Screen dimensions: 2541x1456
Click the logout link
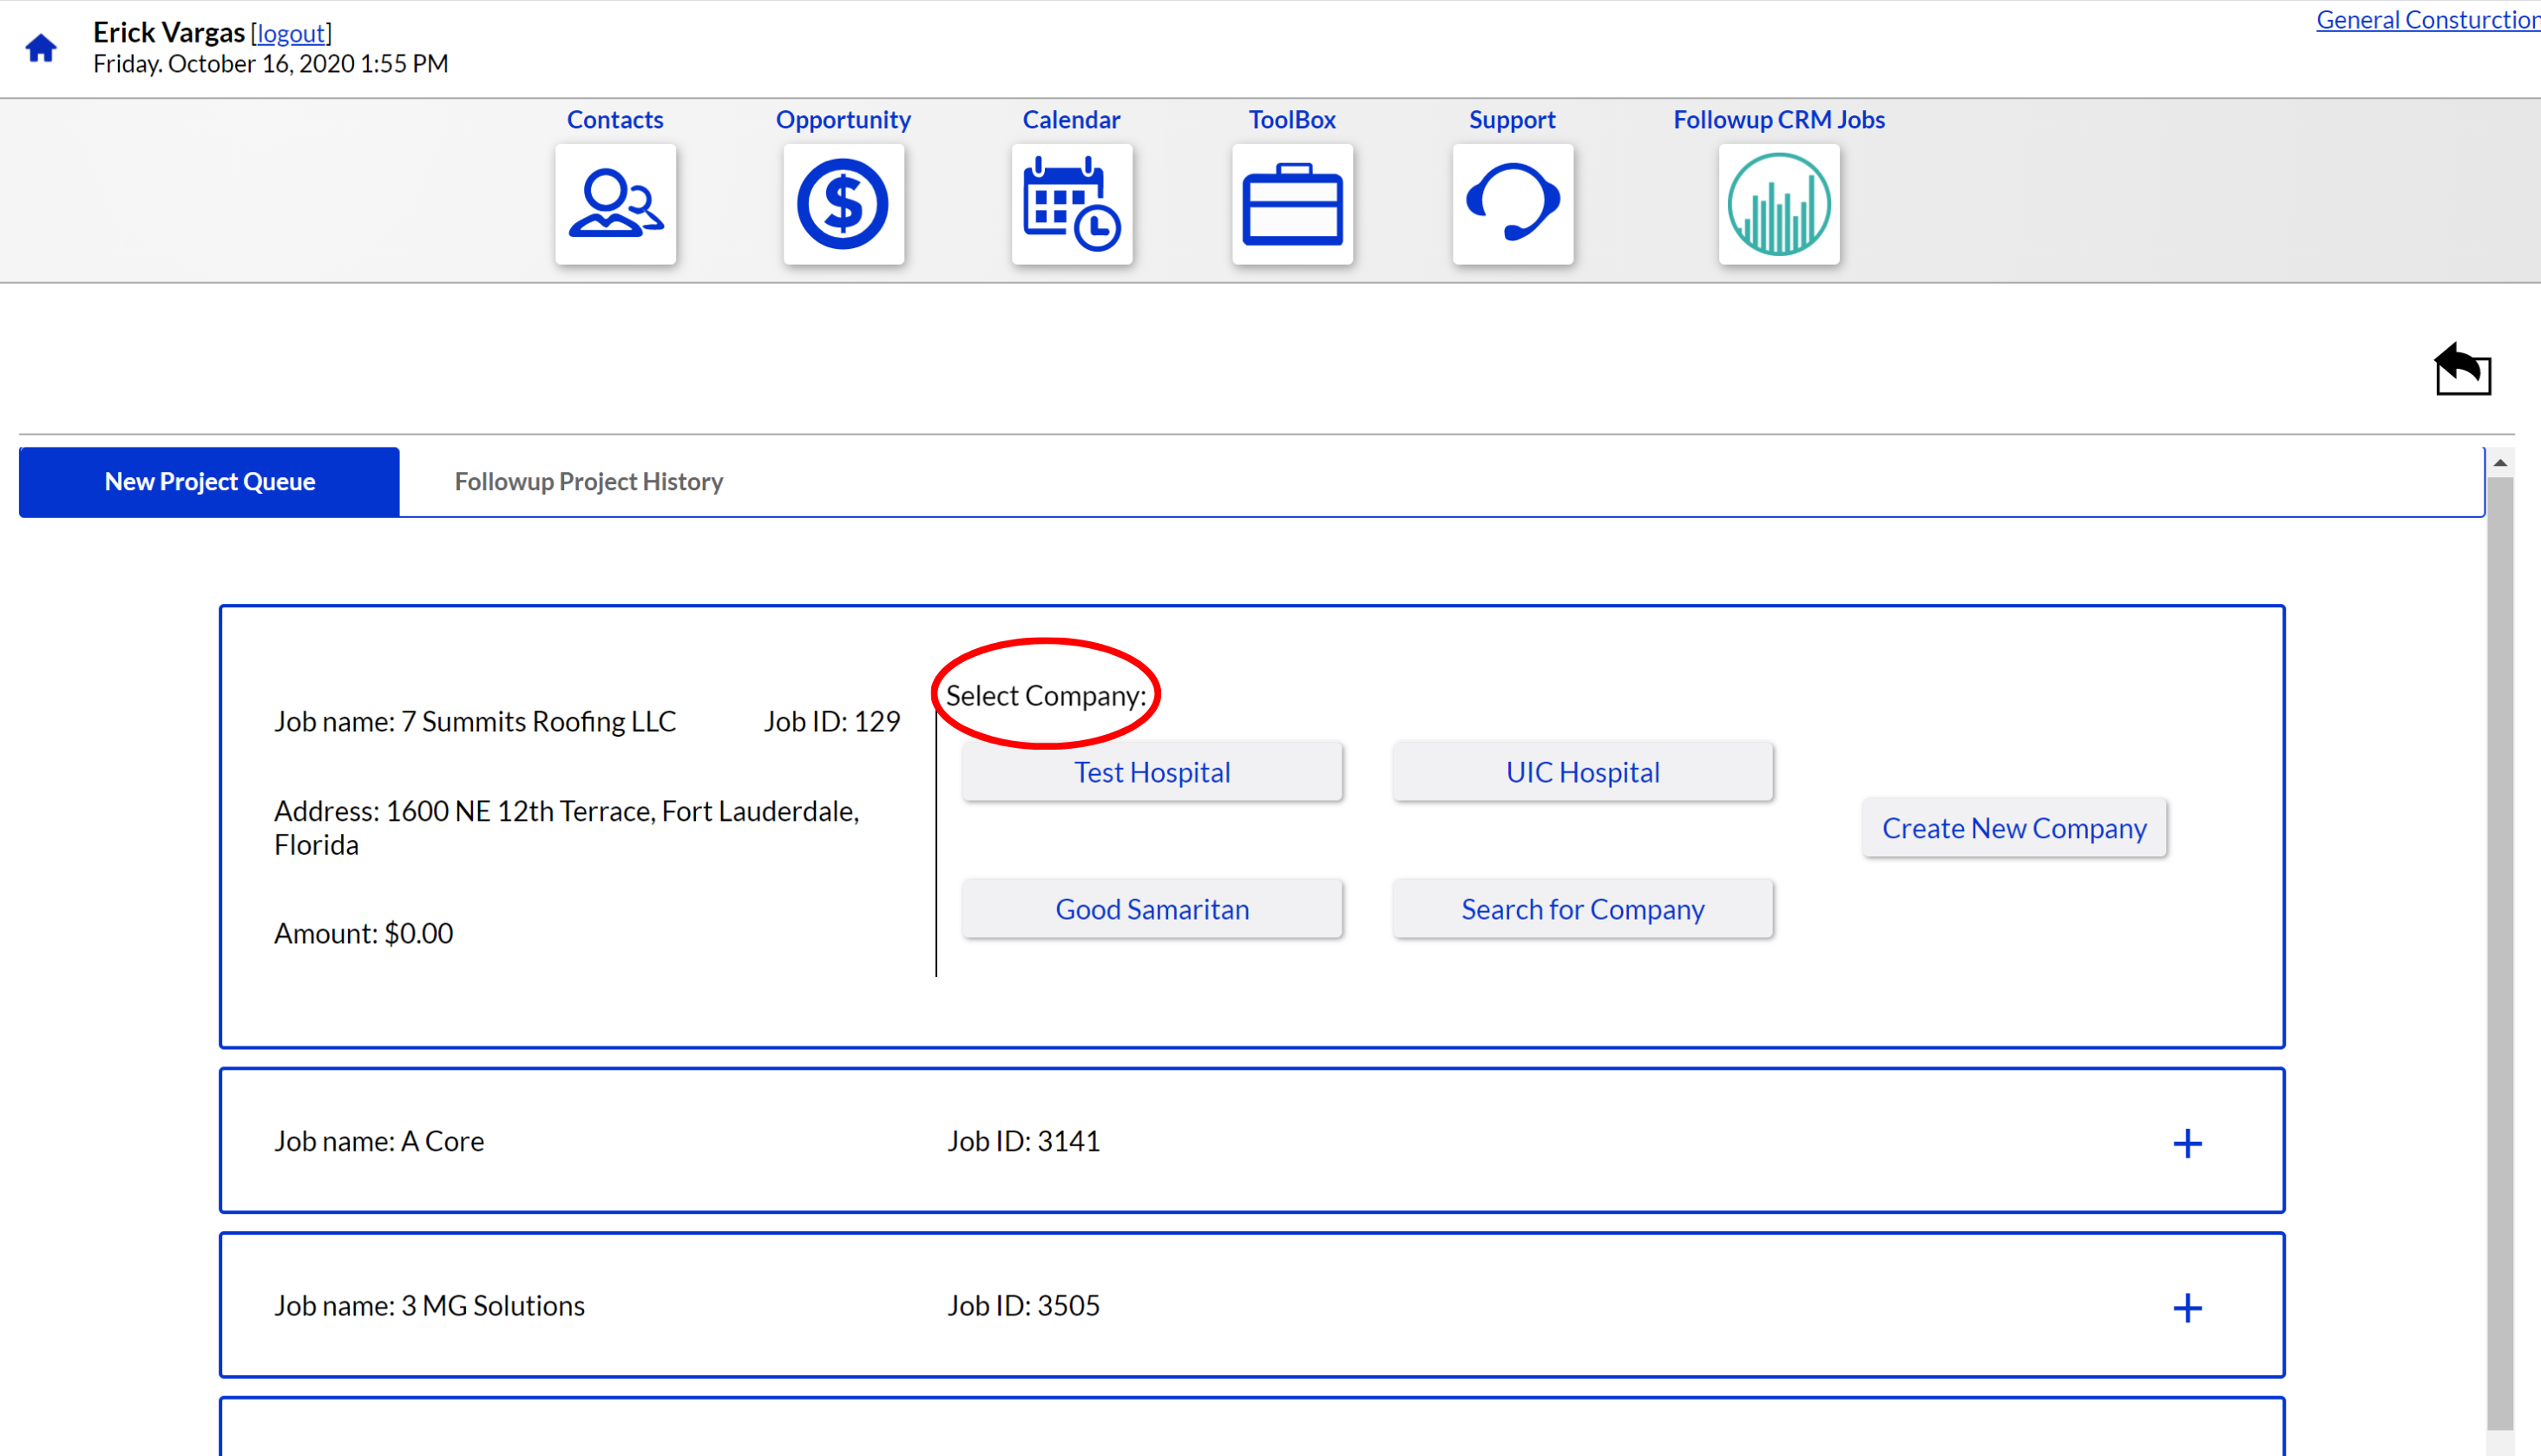tap(290, 33)
